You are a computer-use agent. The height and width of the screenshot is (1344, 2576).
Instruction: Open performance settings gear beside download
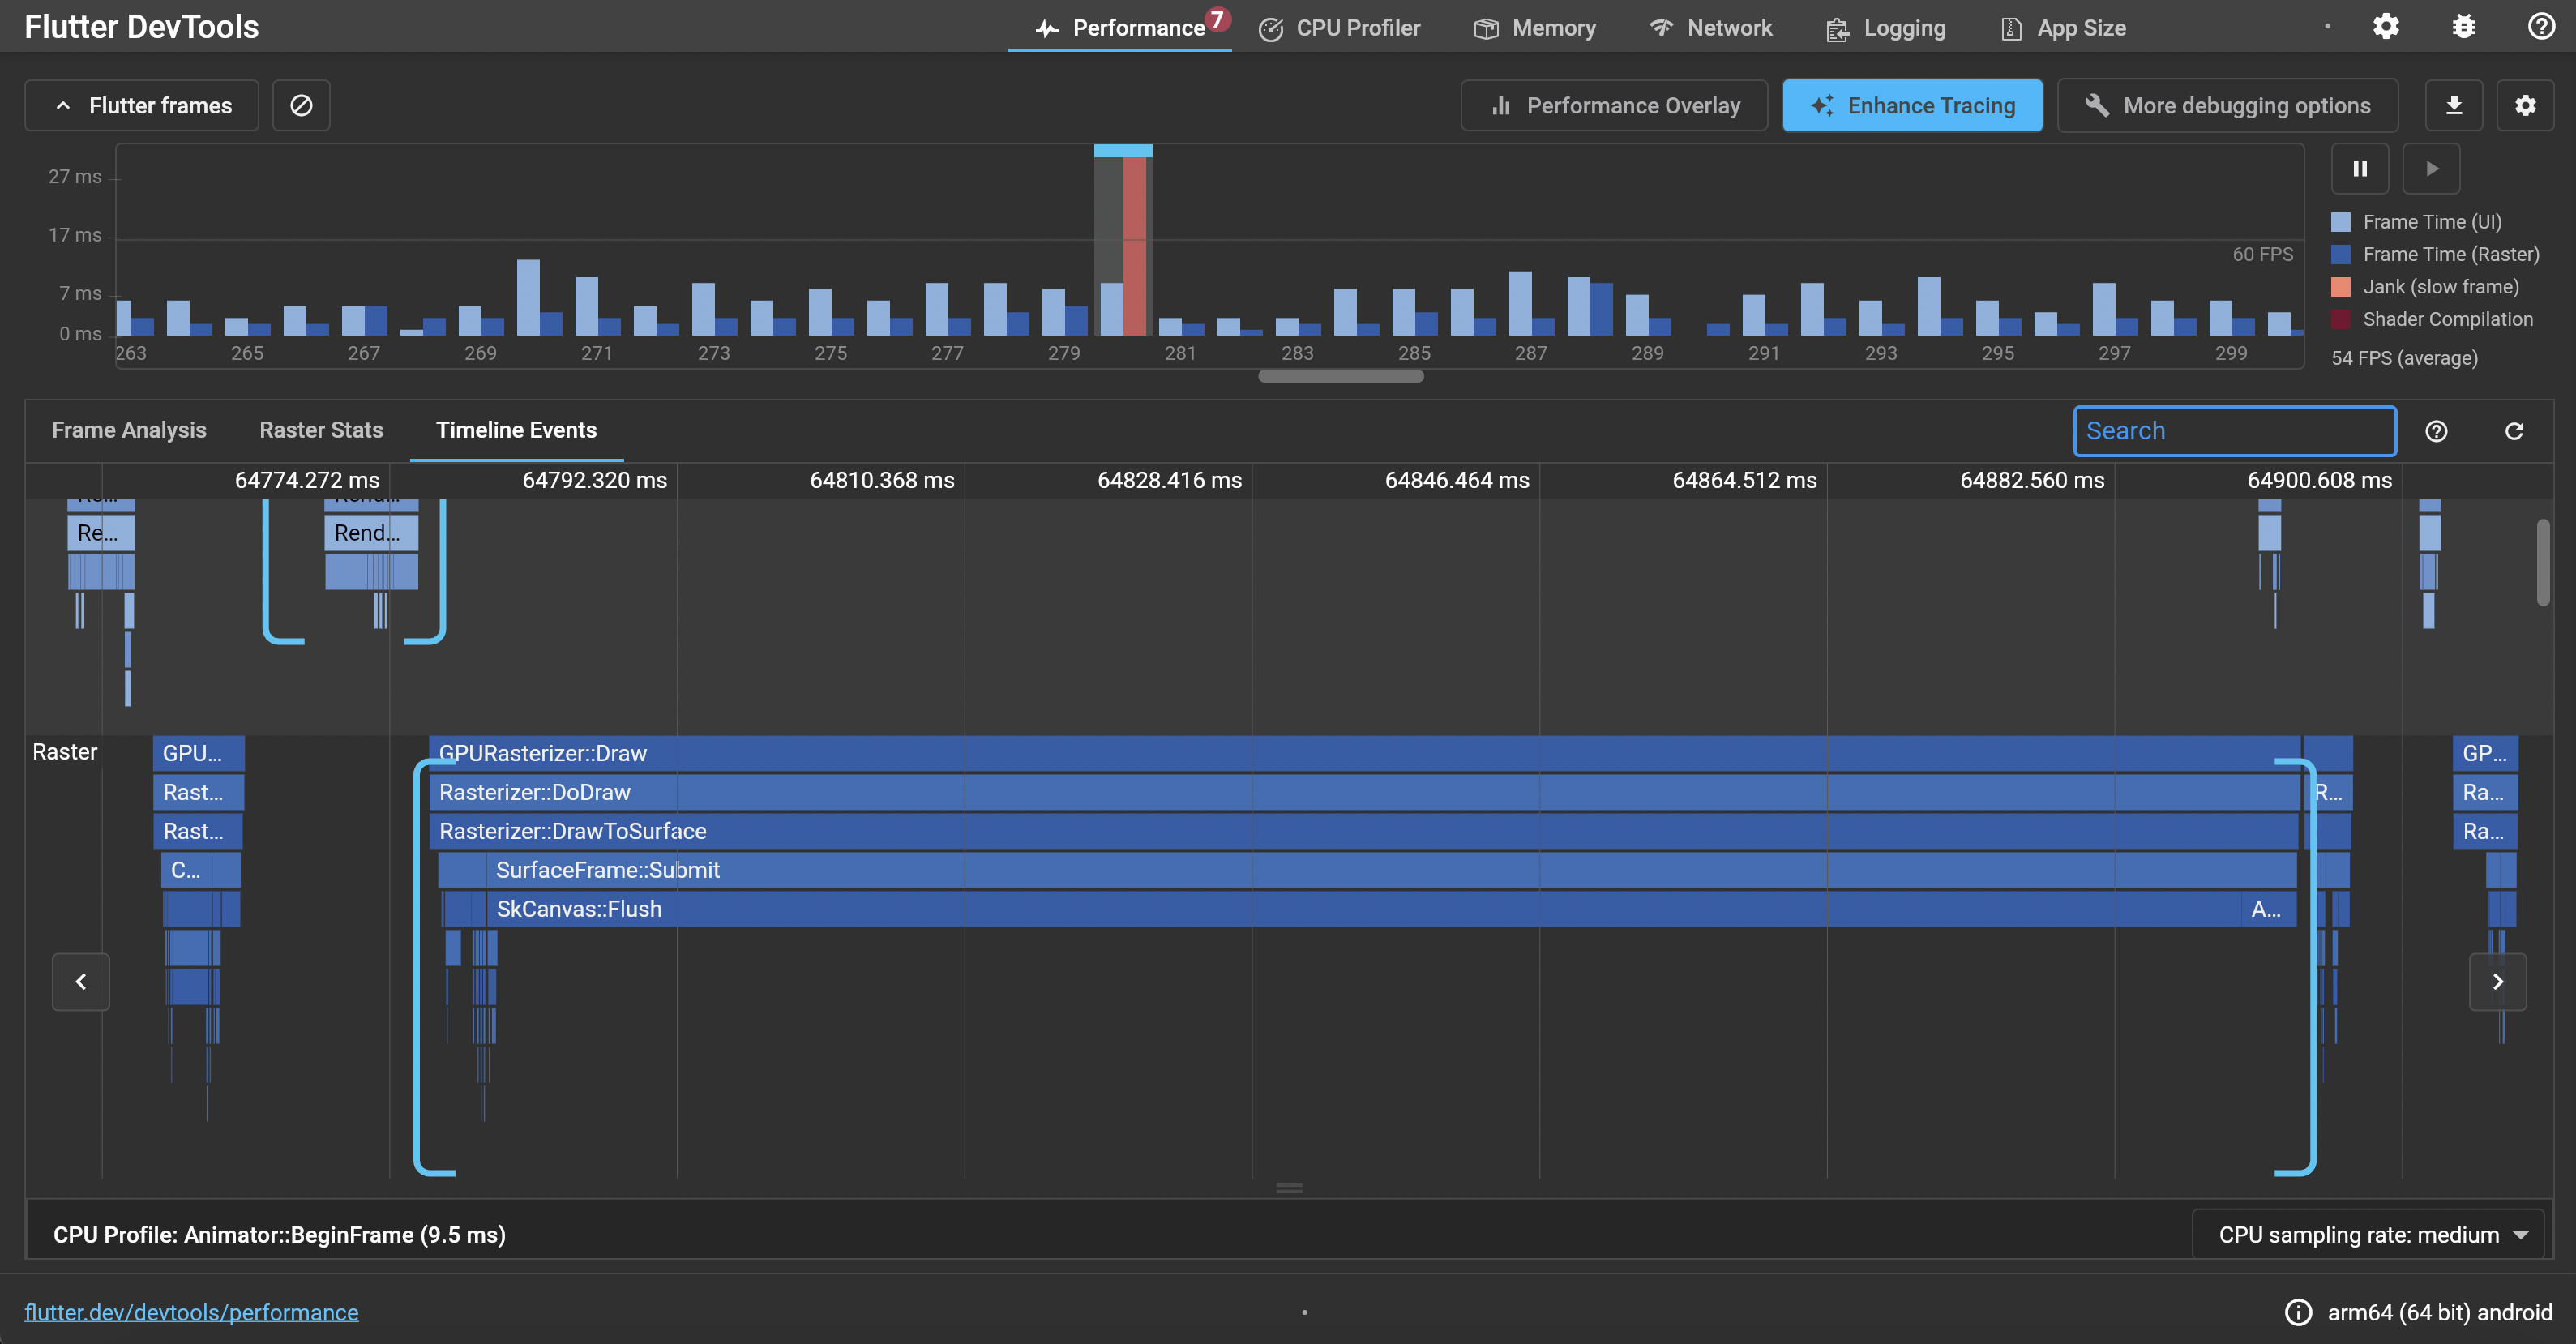pos(2525,105)
